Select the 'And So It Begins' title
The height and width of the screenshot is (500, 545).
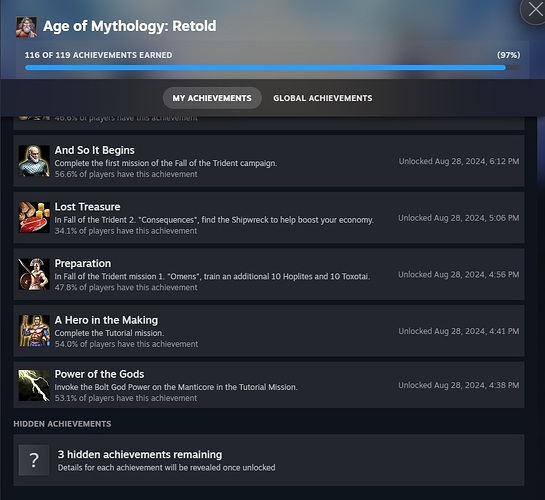point(95,150)
